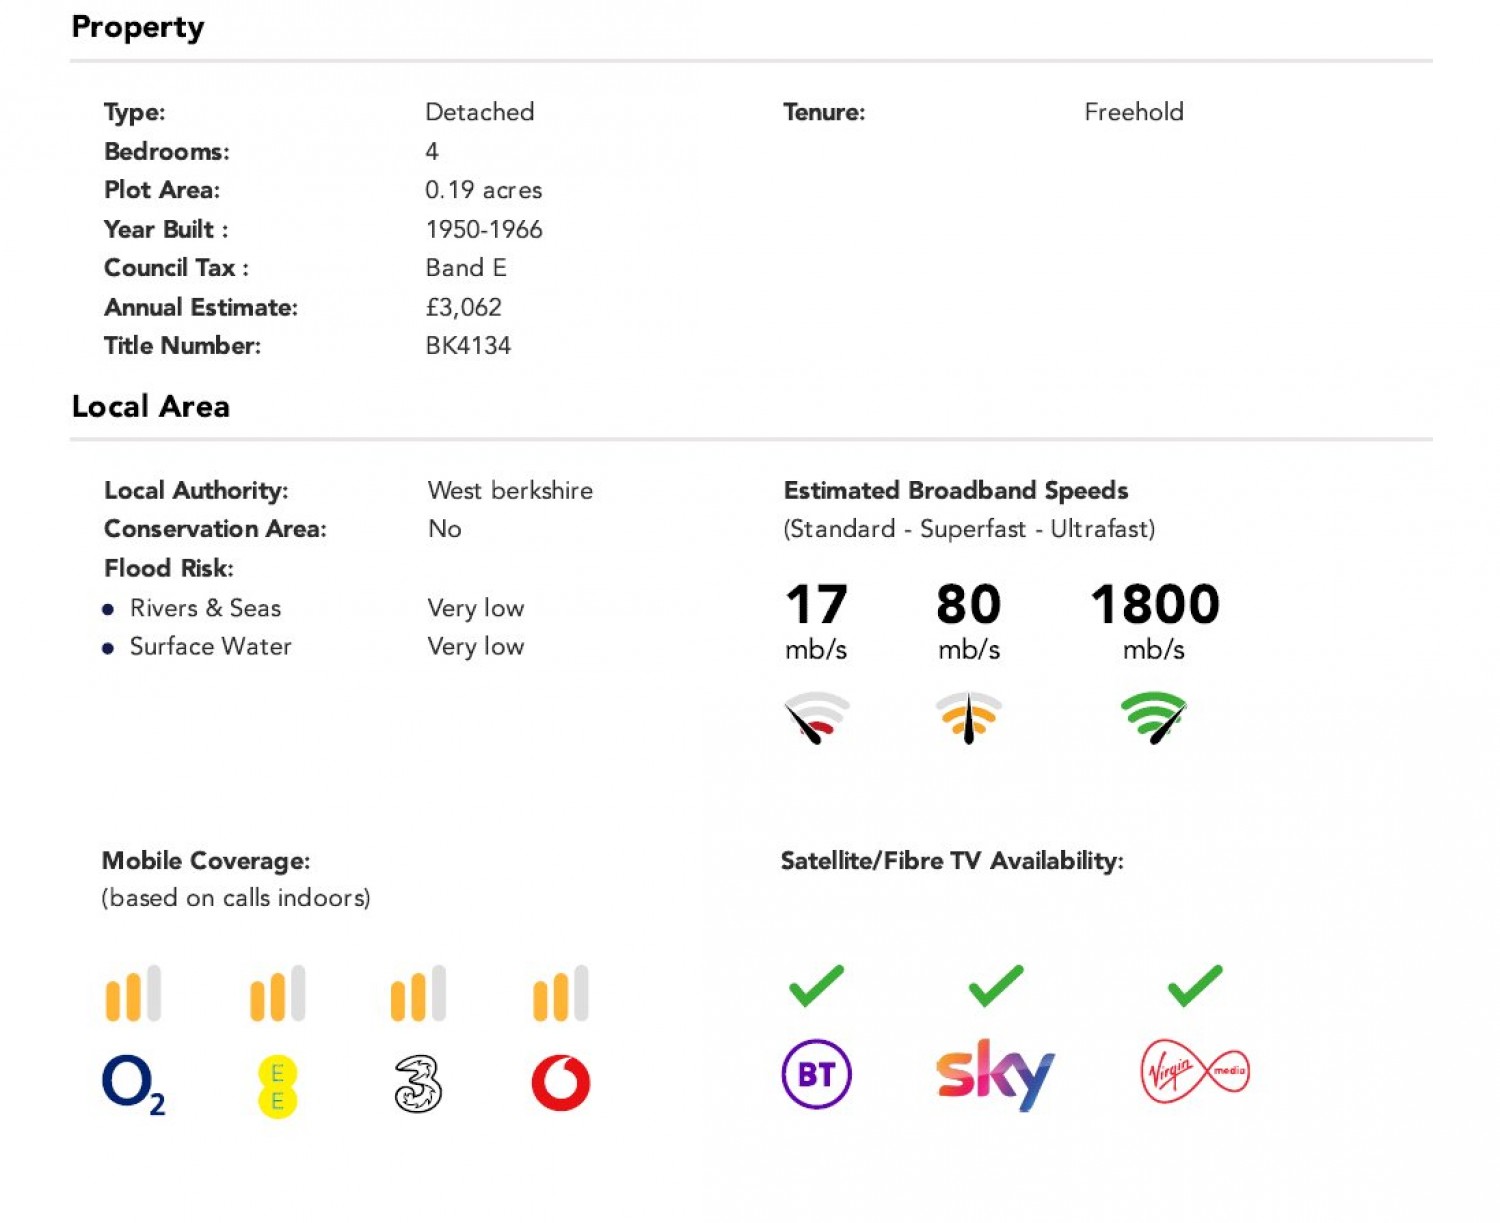Click the Property section heading
The width and height of the screenshot is (1500, 1223).
click(x=138, y=27)
